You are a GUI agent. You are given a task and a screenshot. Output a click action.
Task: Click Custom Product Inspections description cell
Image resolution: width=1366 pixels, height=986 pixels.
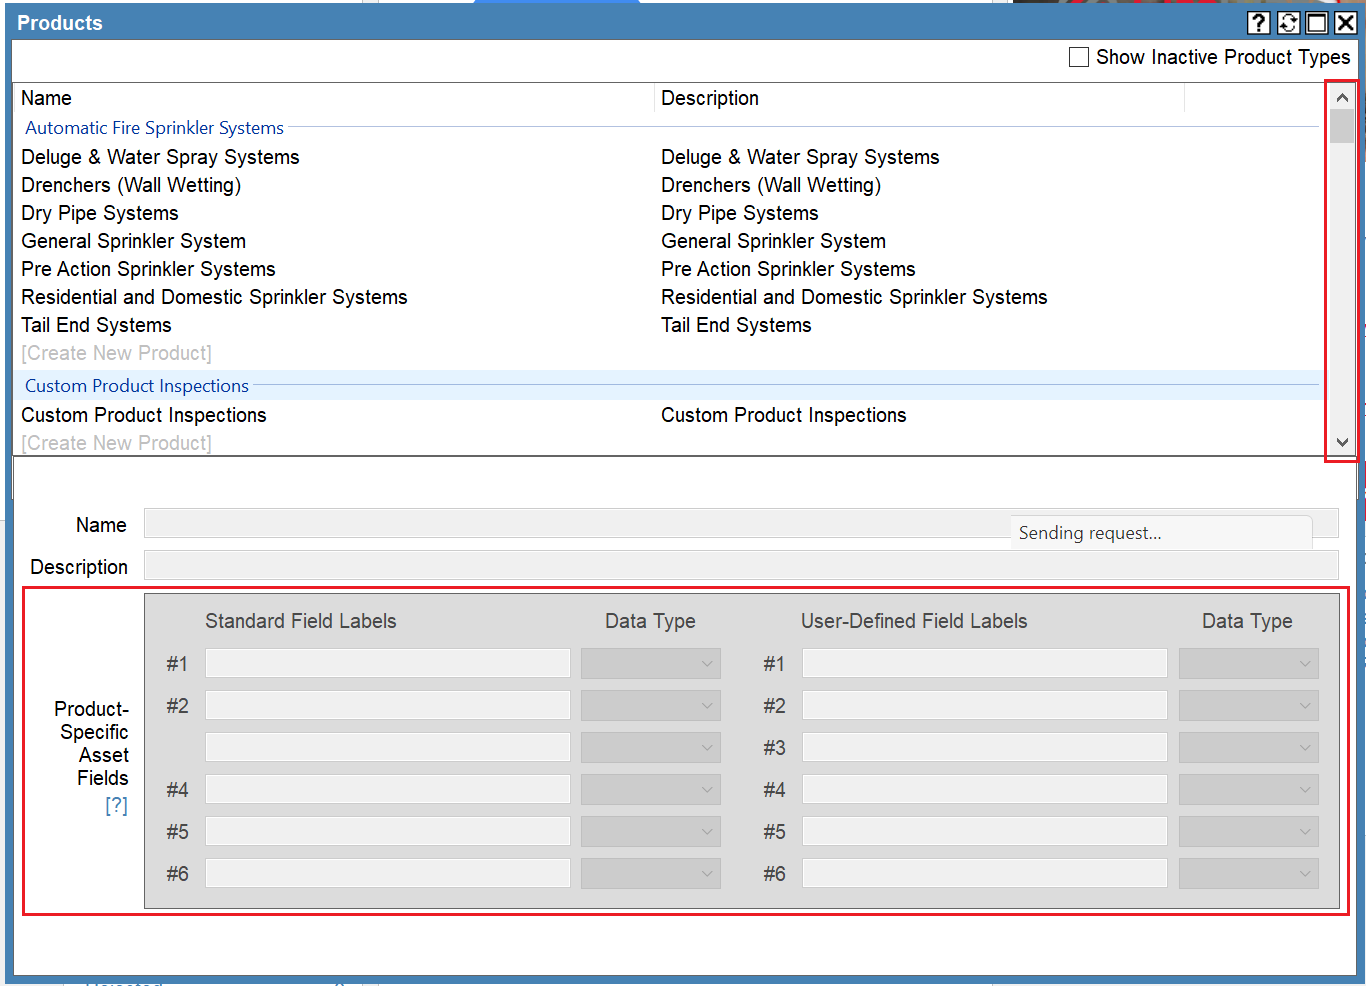point(784,415)
